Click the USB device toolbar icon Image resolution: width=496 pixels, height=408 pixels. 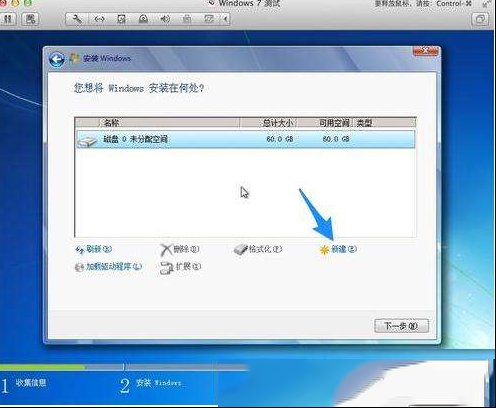pos(187,19)
